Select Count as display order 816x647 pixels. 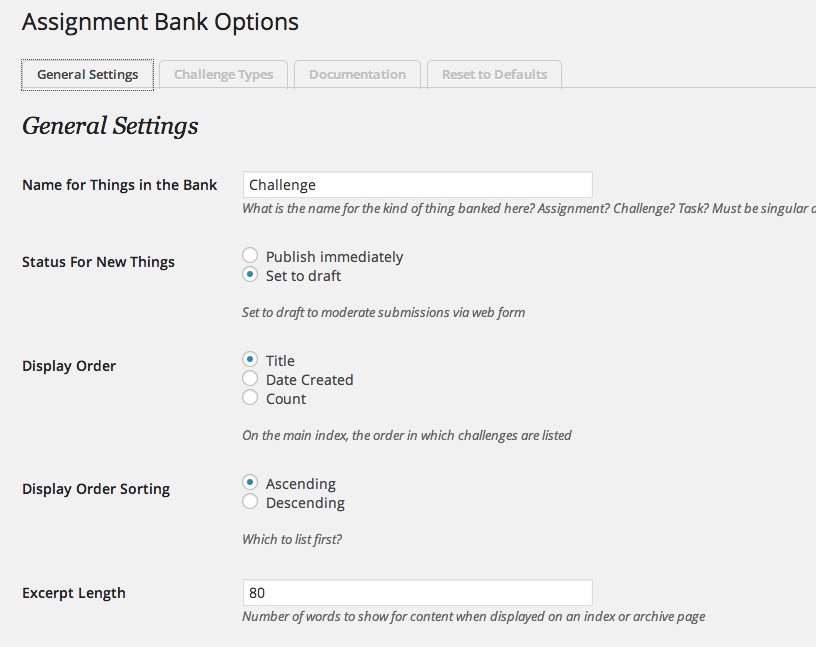click(250, 397)
